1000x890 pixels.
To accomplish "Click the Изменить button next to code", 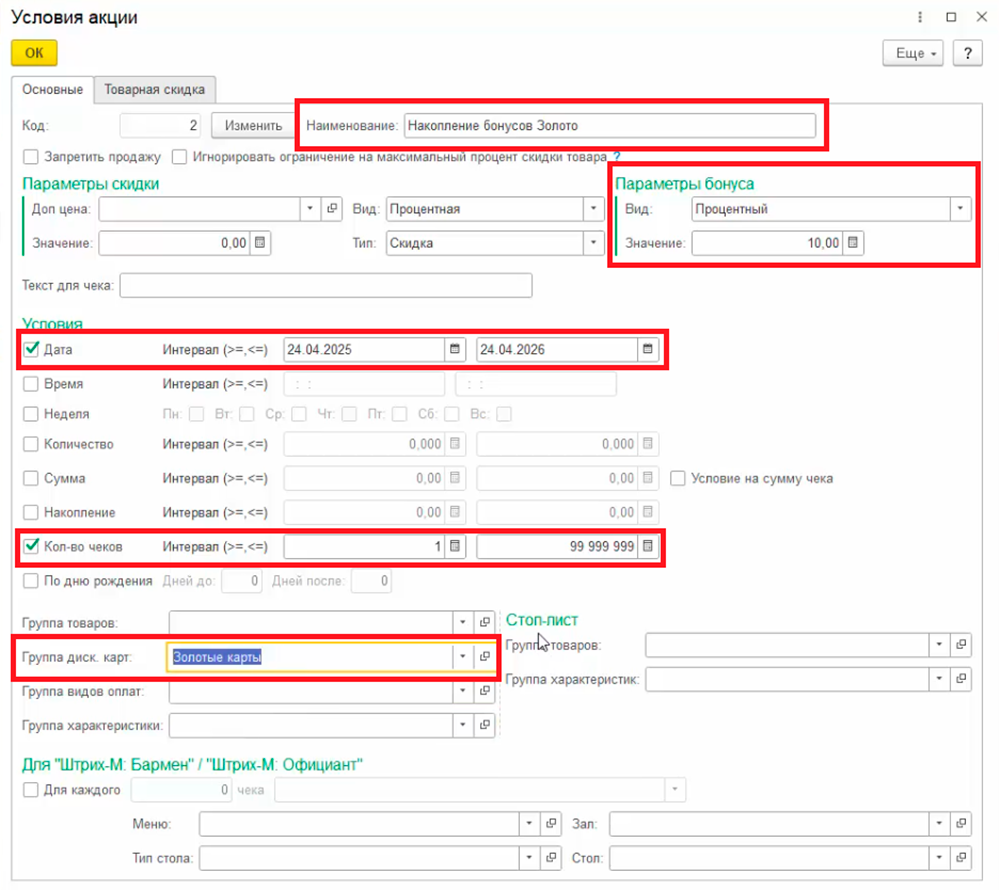I will click(253, 126).
